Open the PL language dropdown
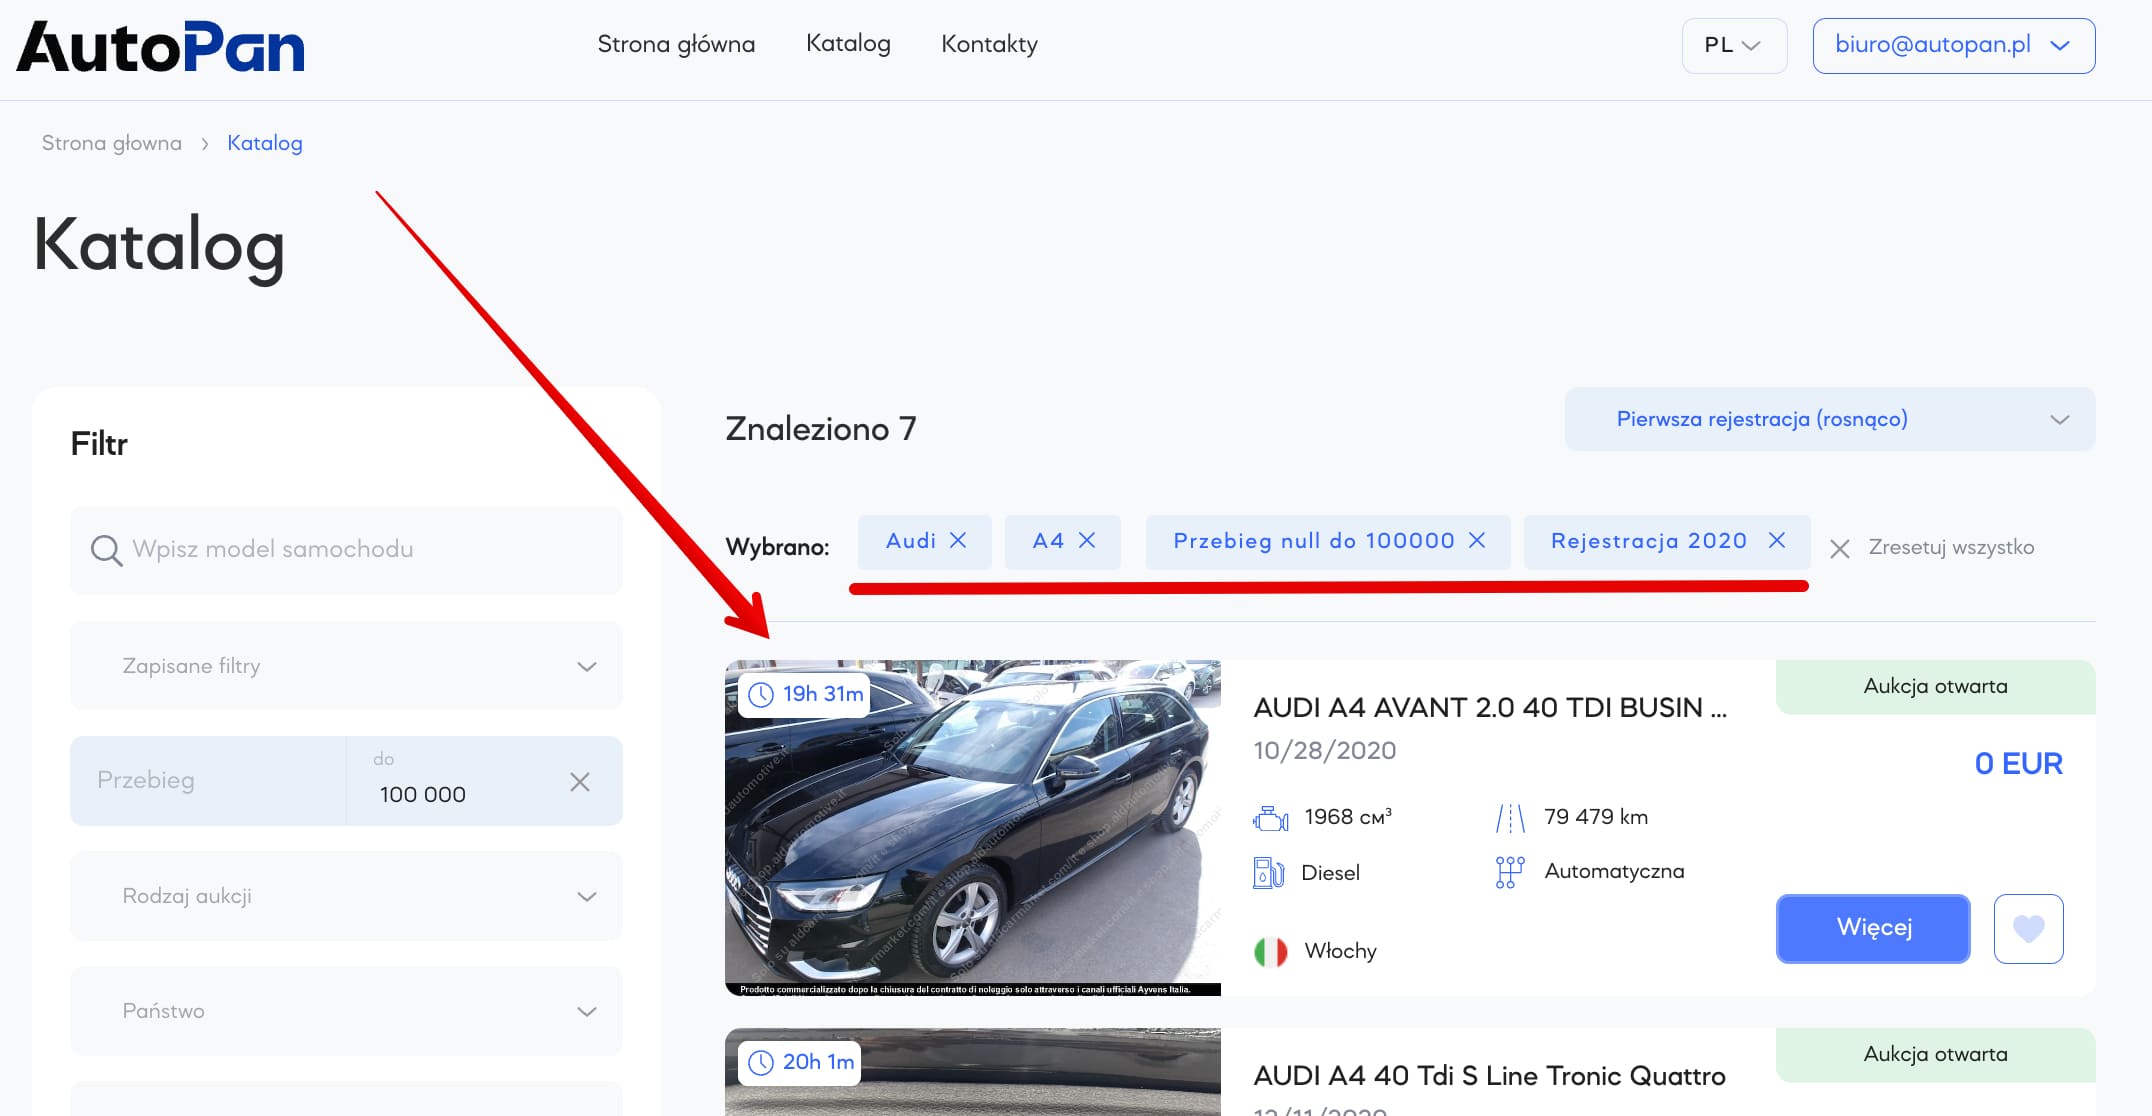The width and height of the screenshot is (2152, 1116). point(1733,45)
